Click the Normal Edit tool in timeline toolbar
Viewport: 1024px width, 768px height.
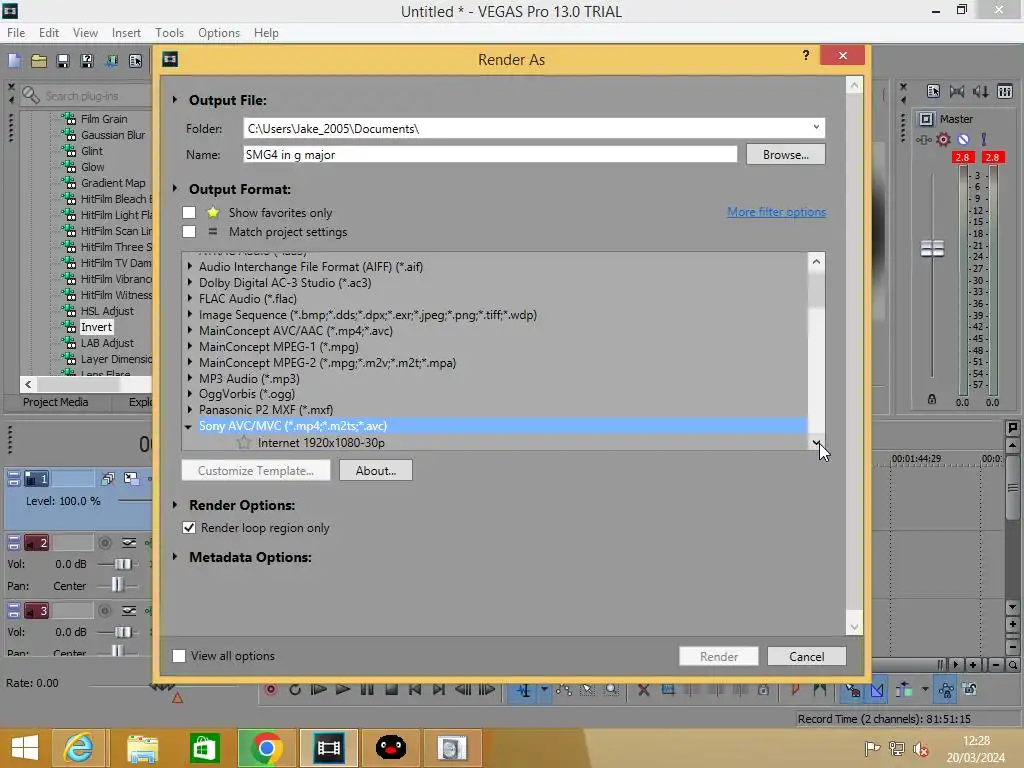[524, 690]
